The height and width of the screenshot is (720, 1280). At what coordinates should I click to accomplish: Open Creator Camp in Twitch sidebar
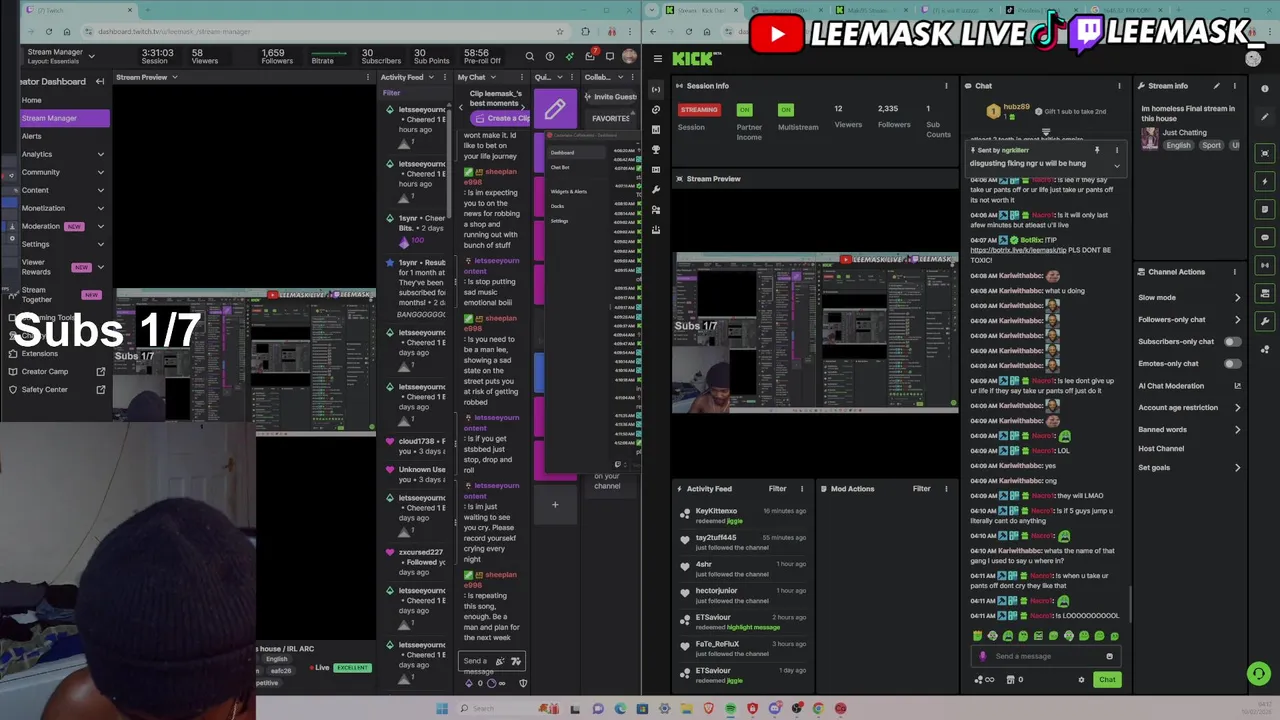45,371
